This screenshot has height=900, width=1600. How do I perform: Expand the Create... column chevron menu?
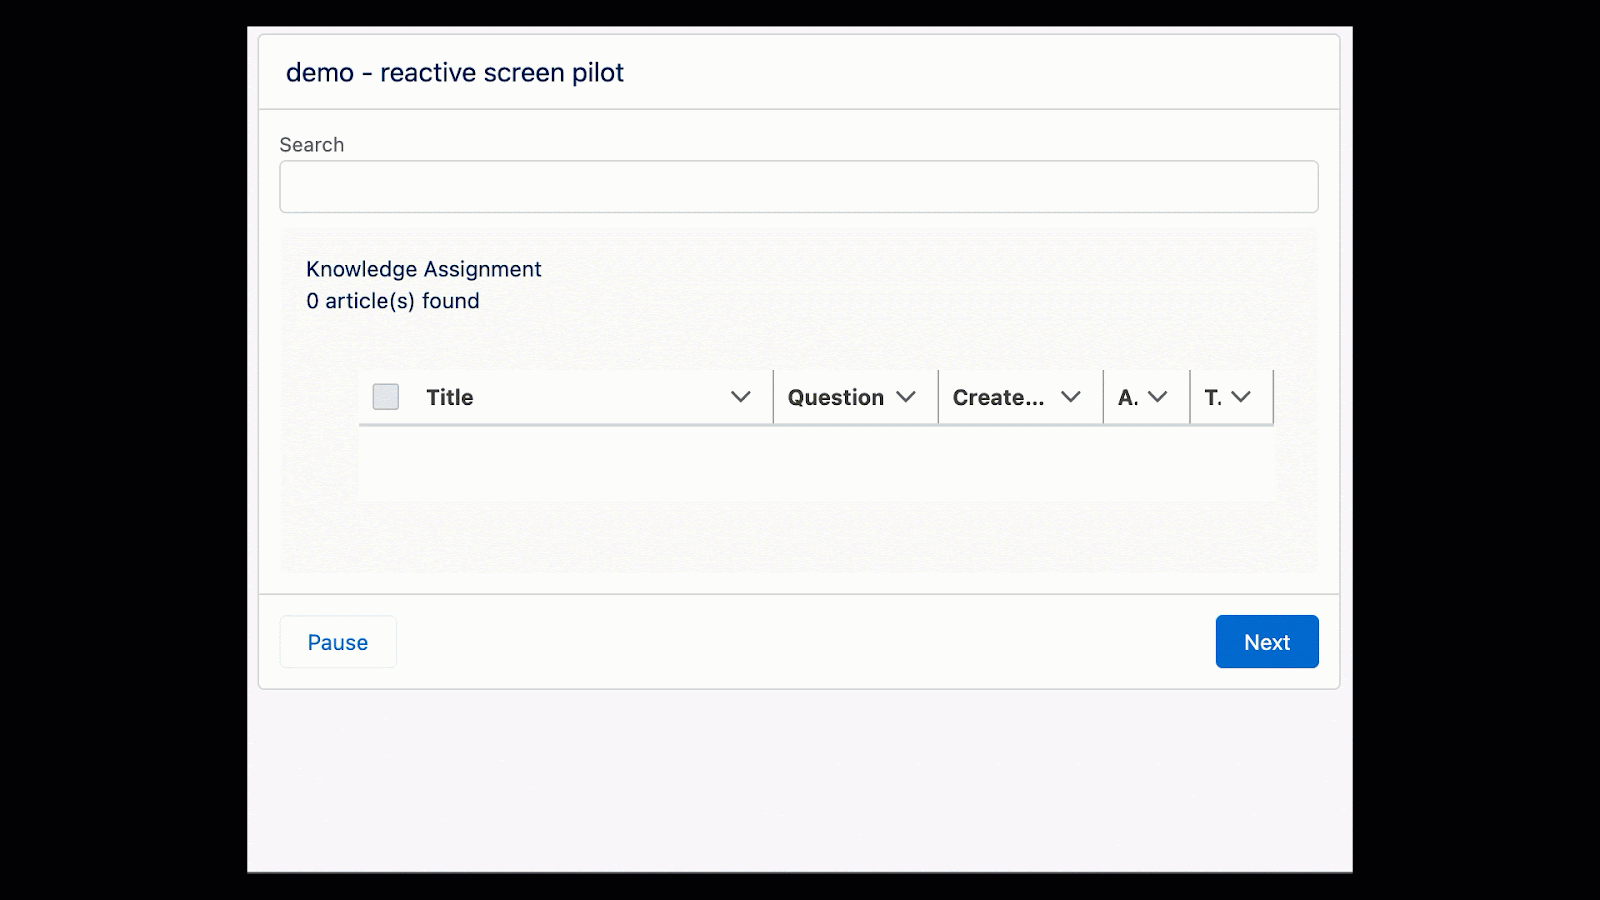[x=1070, y=397]
